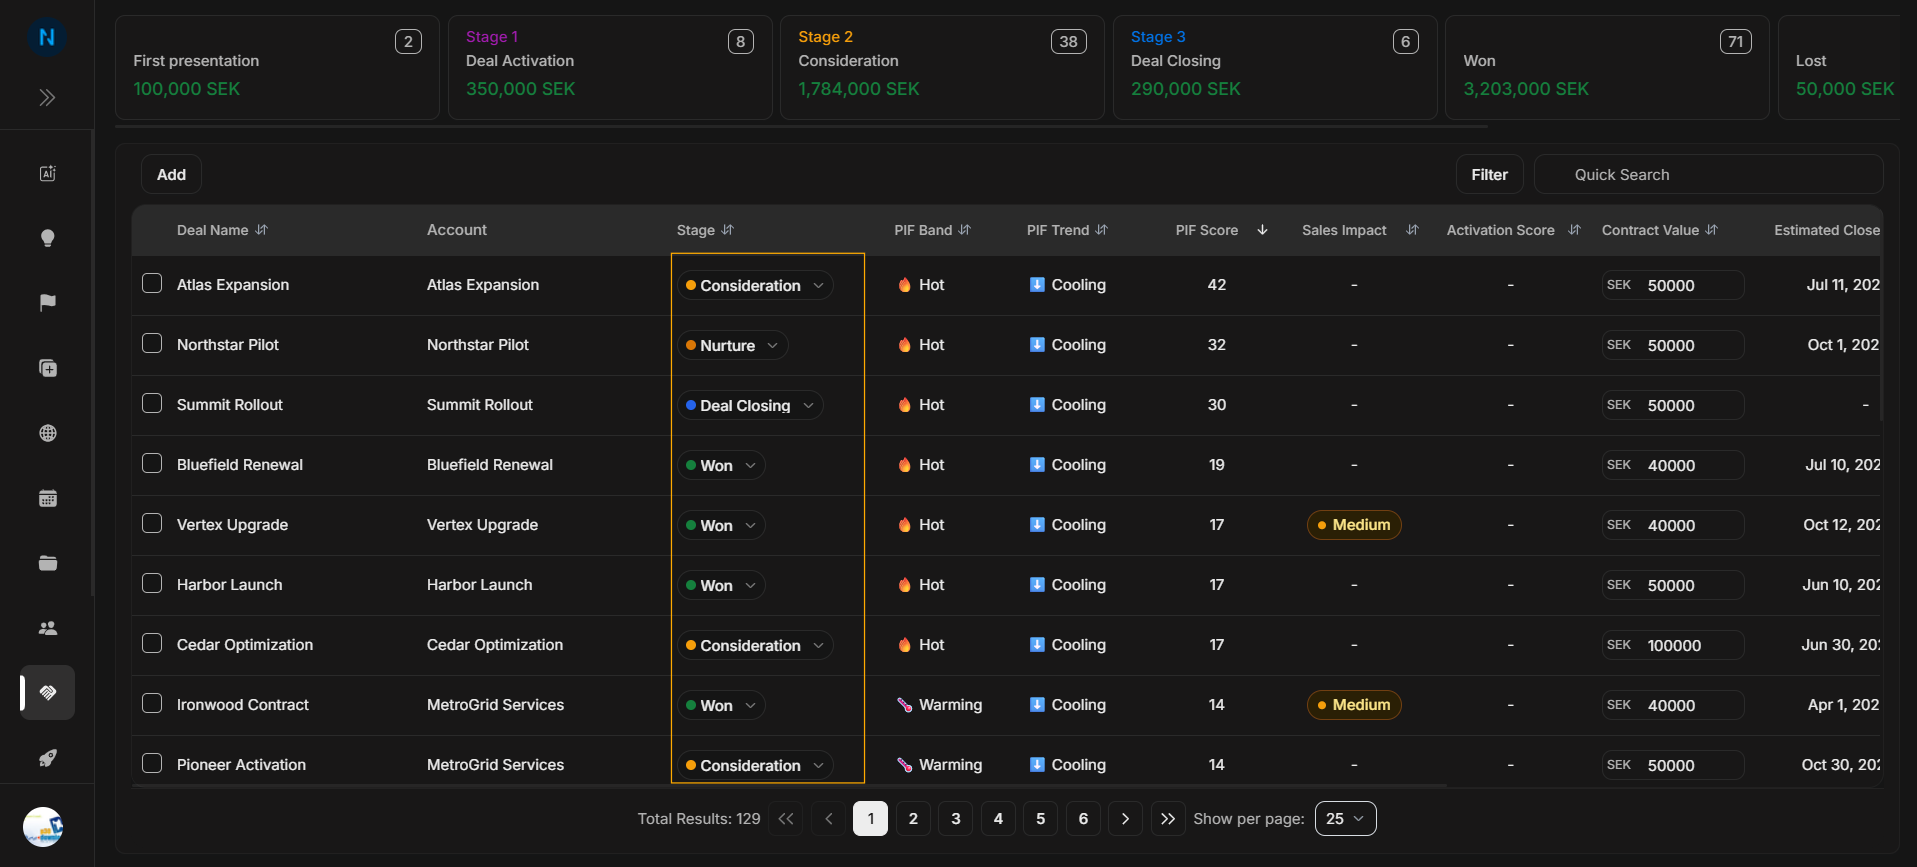This screenshot has width=1917, height=867.
Task: Click the PIF Score descending arrow
Action: click(x=1262, y=230)
